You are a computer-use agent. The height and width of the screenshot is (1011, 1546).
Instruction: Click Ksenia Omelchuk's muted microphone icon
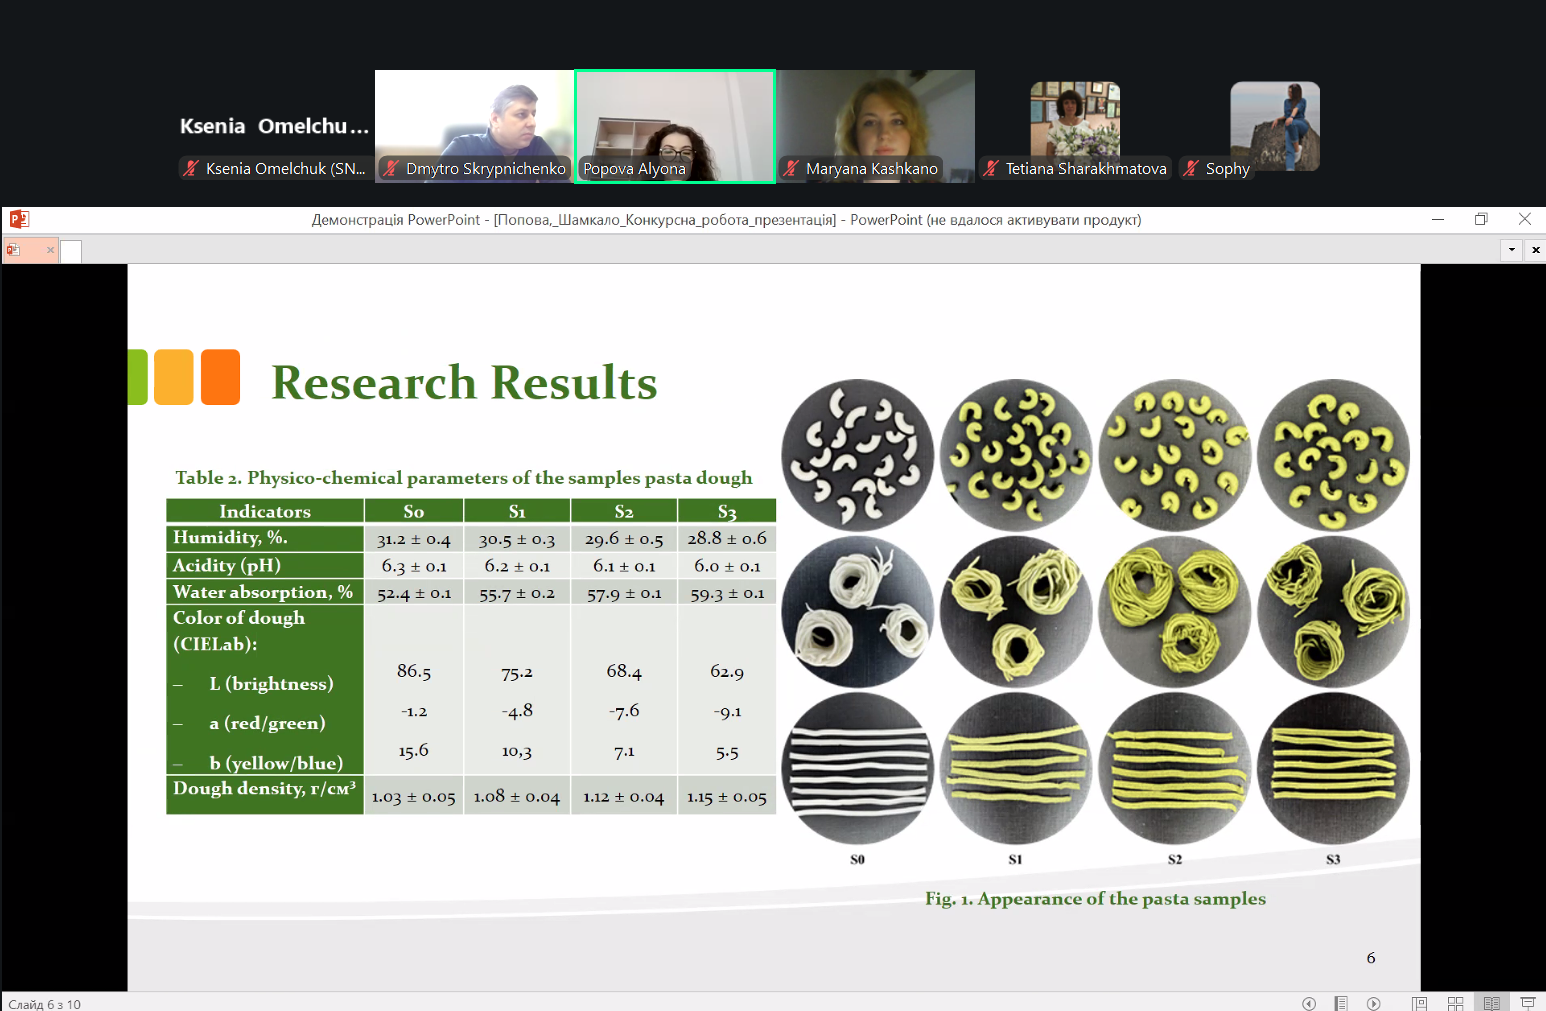pyautogui.click(x=191, y=168)
